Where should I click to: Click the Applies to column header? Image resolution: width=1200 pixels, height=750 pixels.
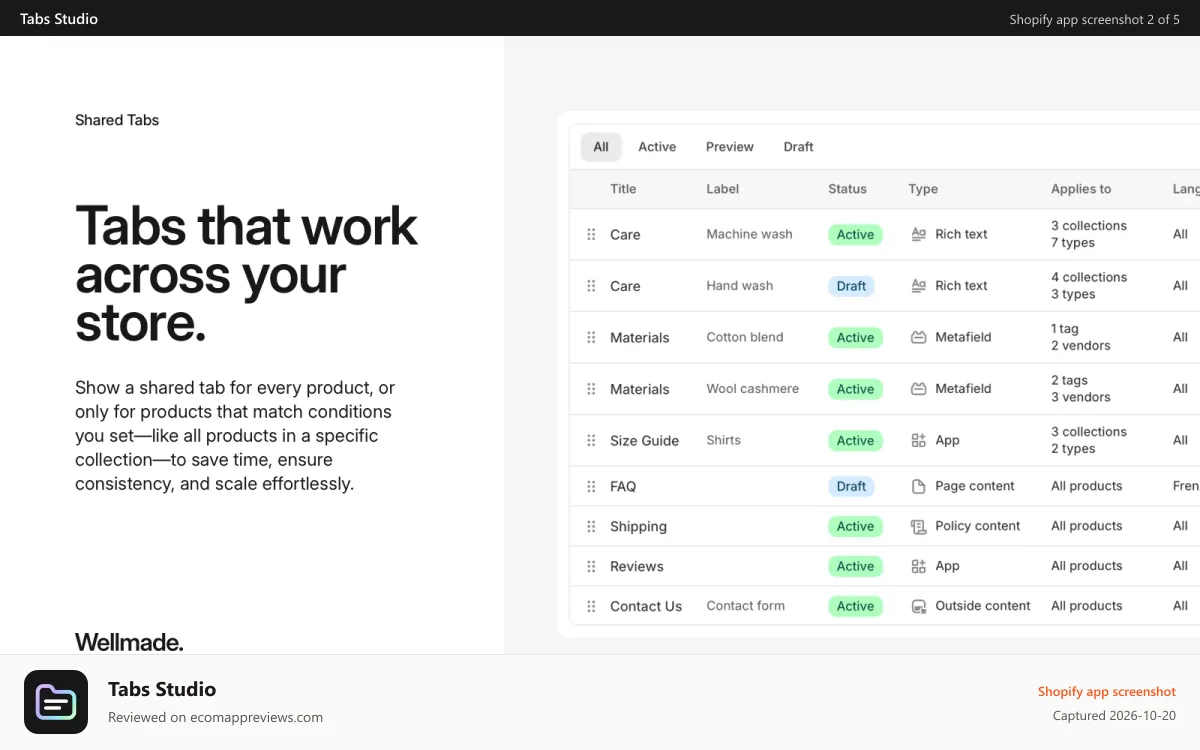(x=1081, y=189)
